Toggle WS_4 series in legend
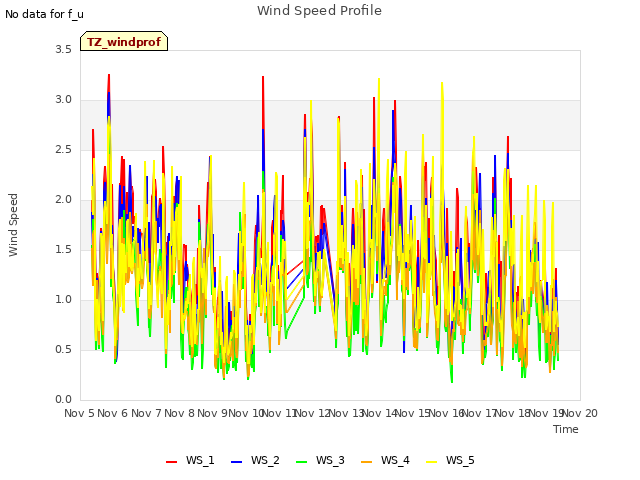 tap(385, 460)
